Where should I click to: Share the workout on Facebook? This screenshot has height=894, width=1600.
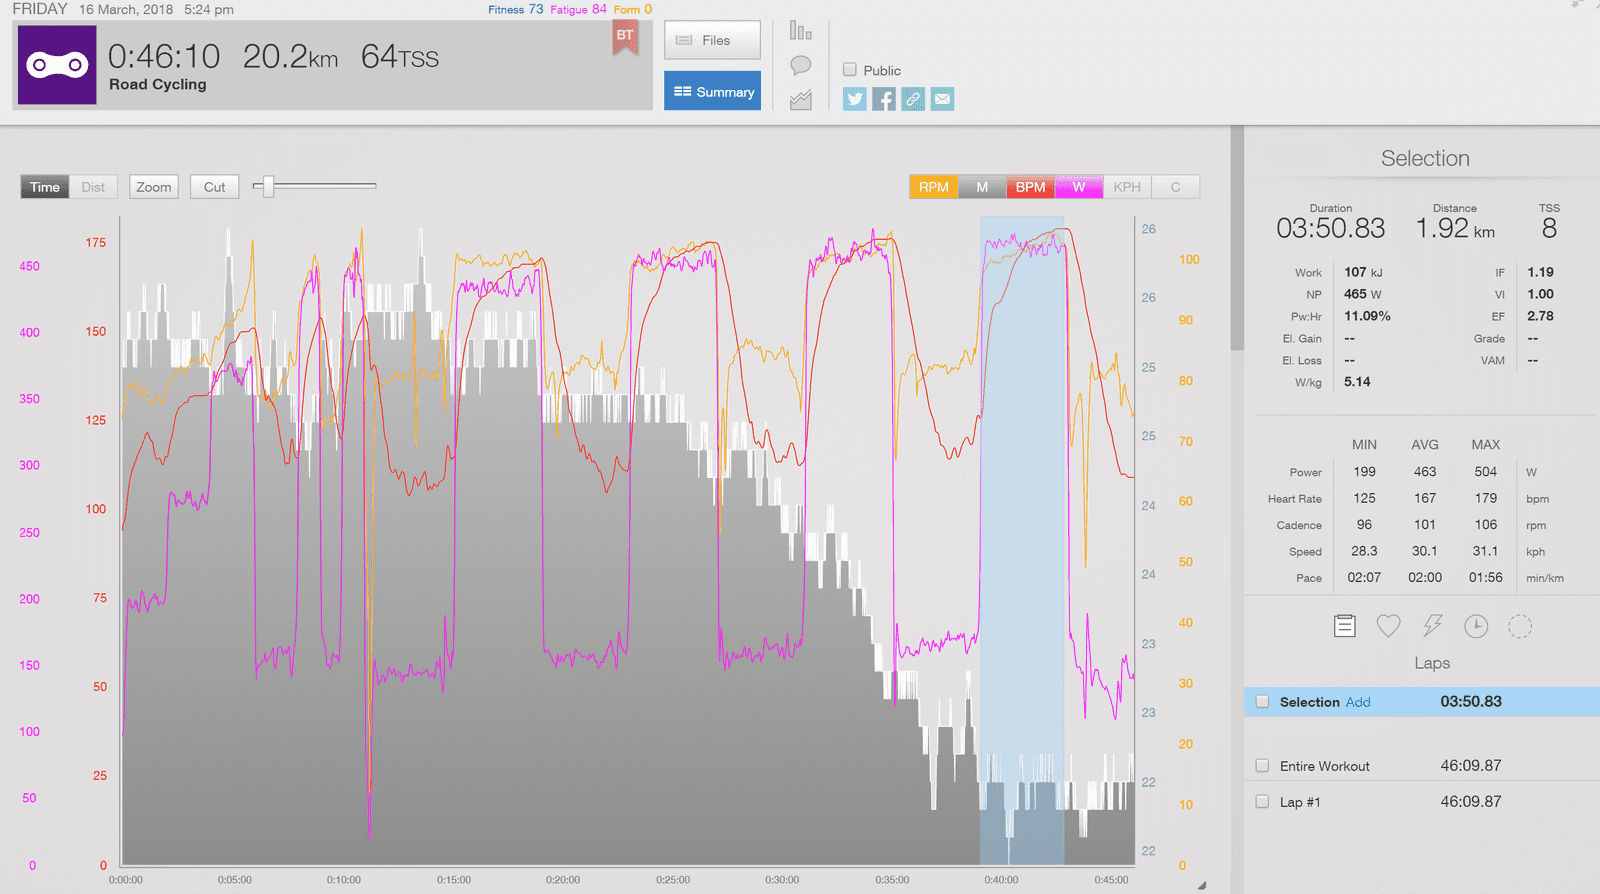(x=883, y=99)
